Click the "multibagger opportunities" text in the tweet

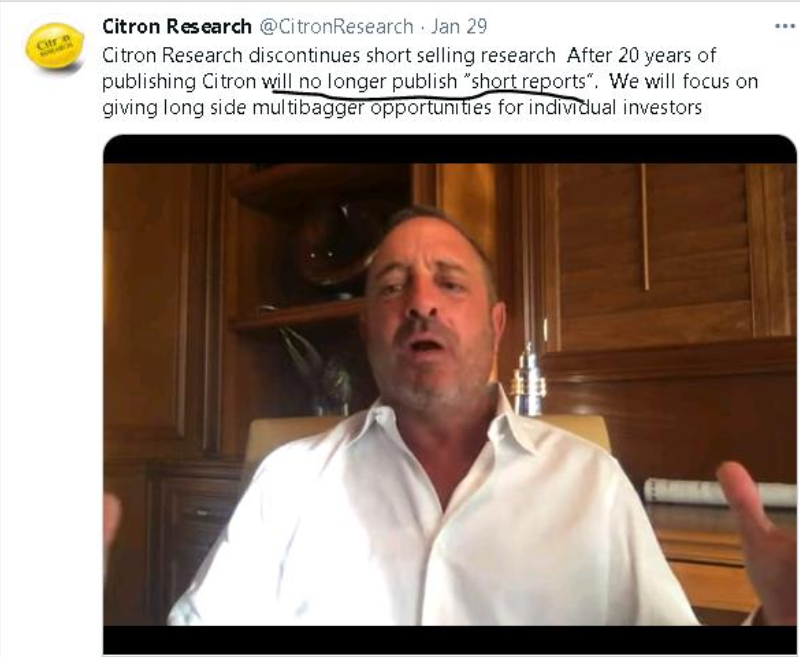(372, 108)
